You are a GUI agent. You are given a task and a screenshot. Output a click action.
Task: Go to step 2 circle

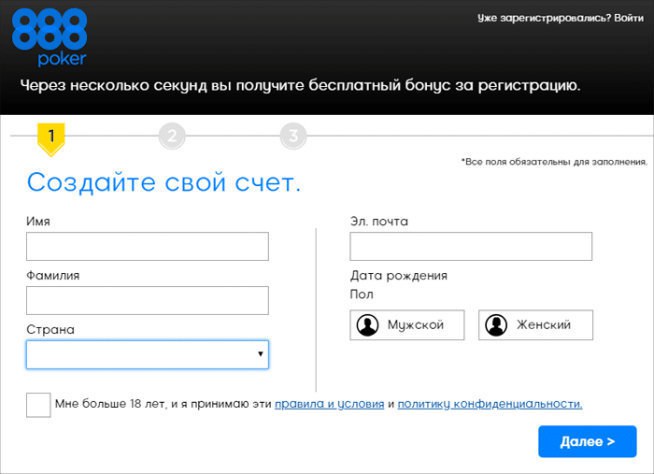tap(172, 136)
